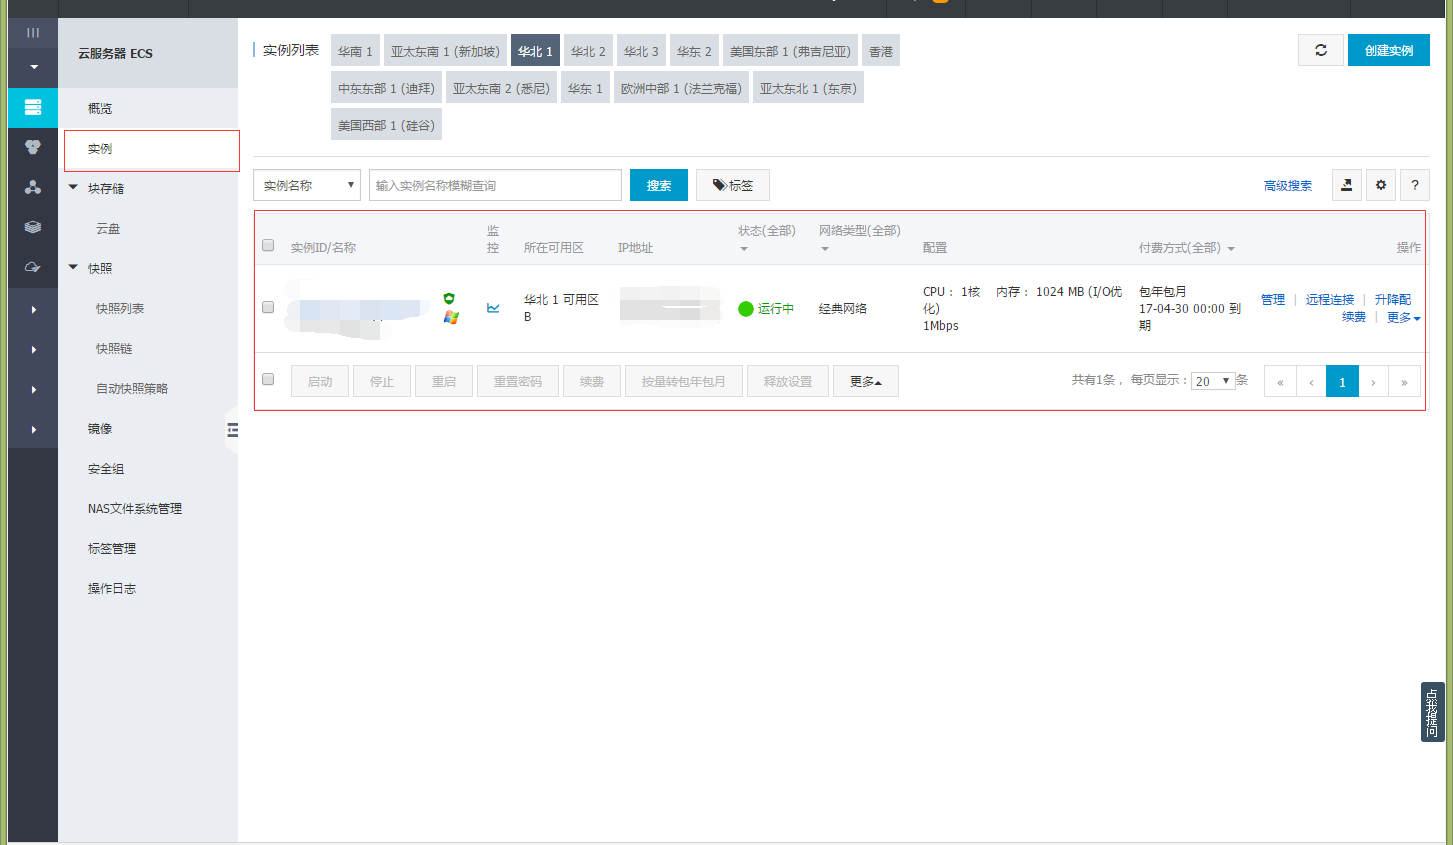
Task: Click the connected nodes icon in the dark sidebar
Action: 33,187
